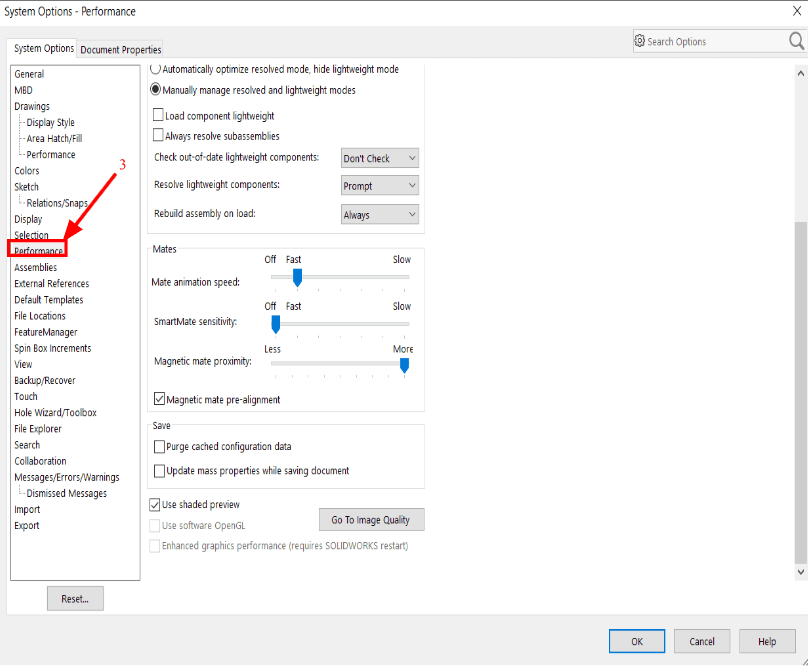
Task: Select Import category
Action: [27, 509]
